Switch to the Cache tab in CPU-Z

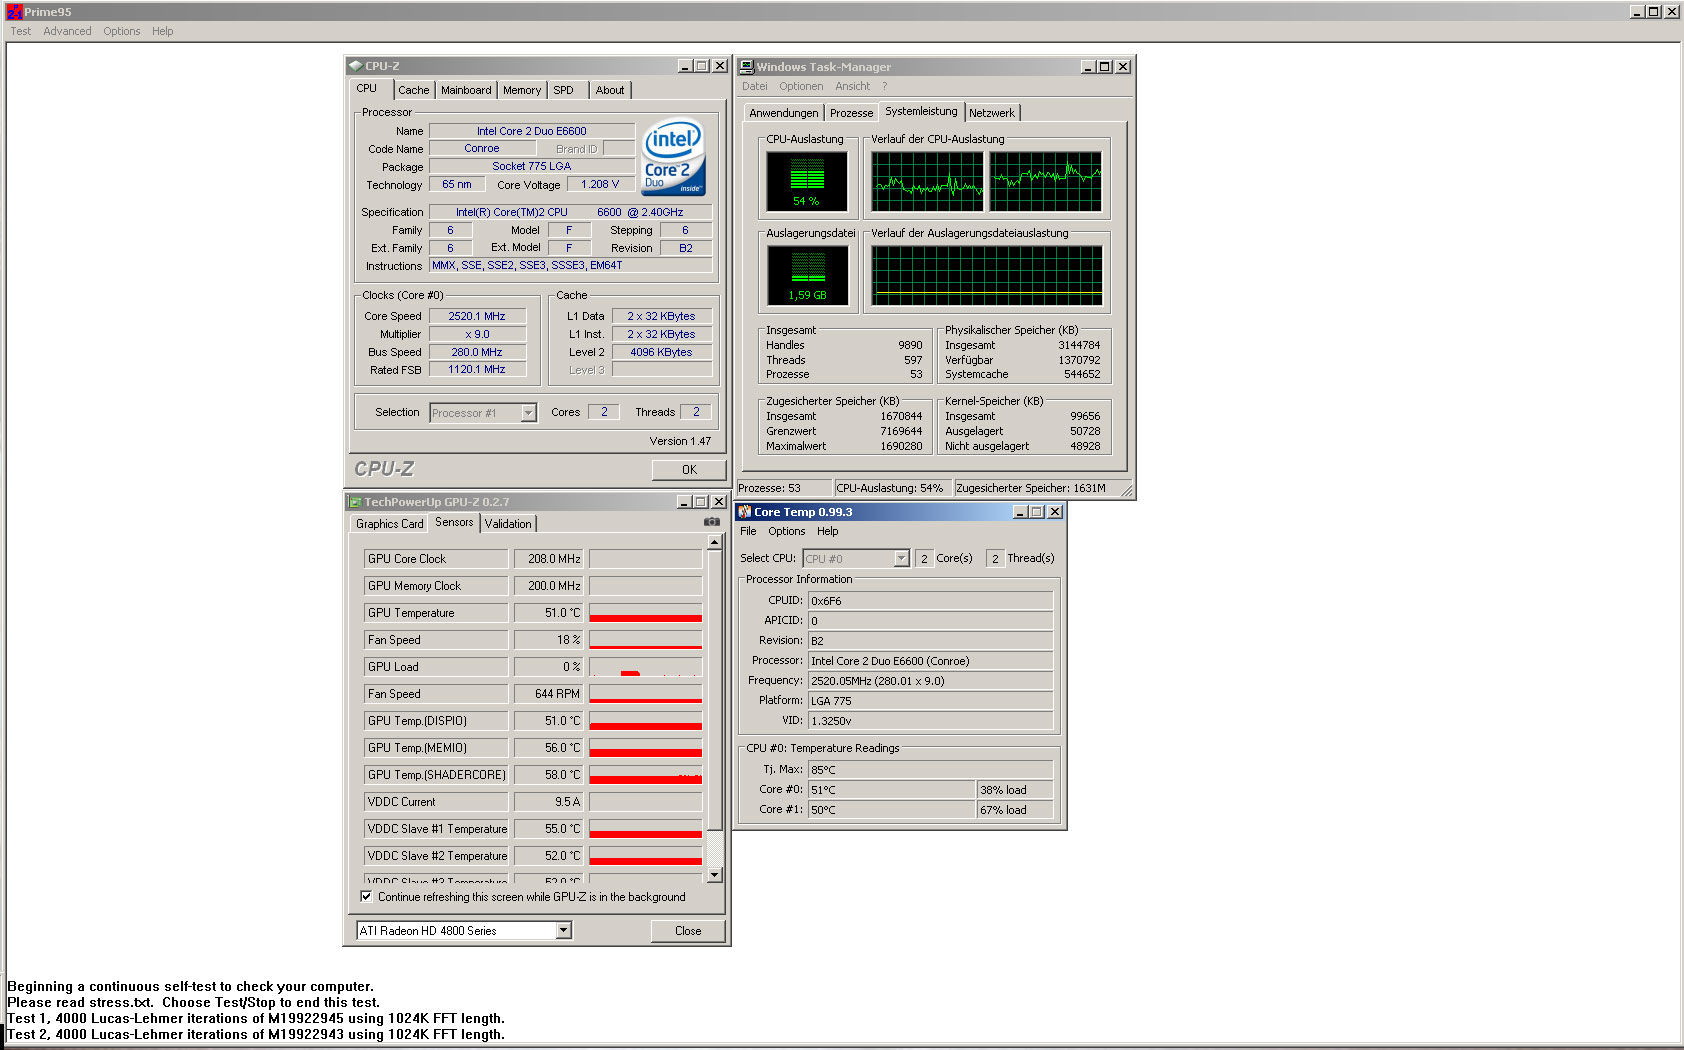414,90
